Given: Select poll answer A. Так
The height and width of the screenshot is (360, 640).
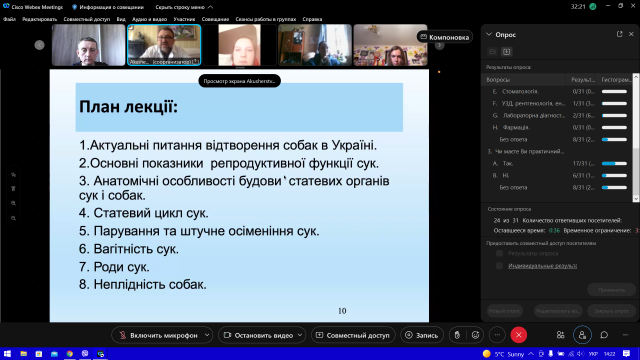Looking at the screenshot, I should point(558,163).
